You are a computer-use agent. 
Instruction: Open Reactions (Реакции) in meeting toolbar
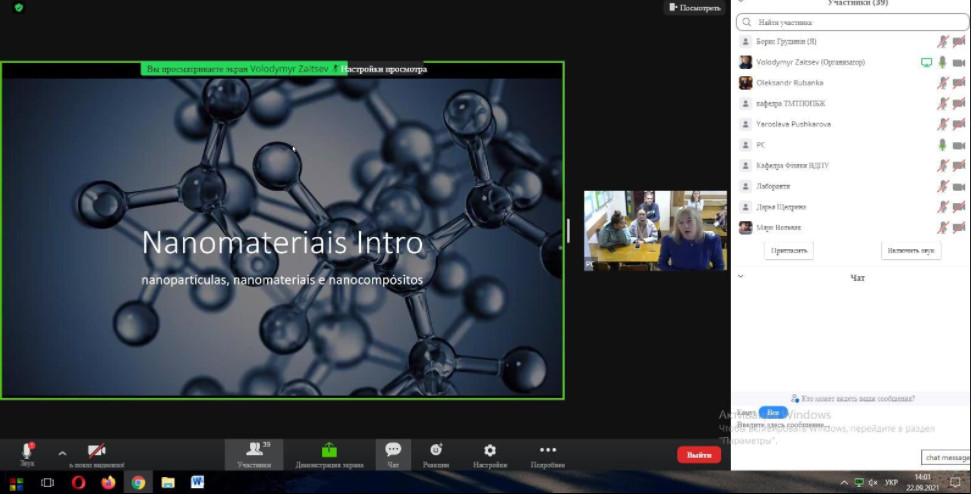coord(436,454)
